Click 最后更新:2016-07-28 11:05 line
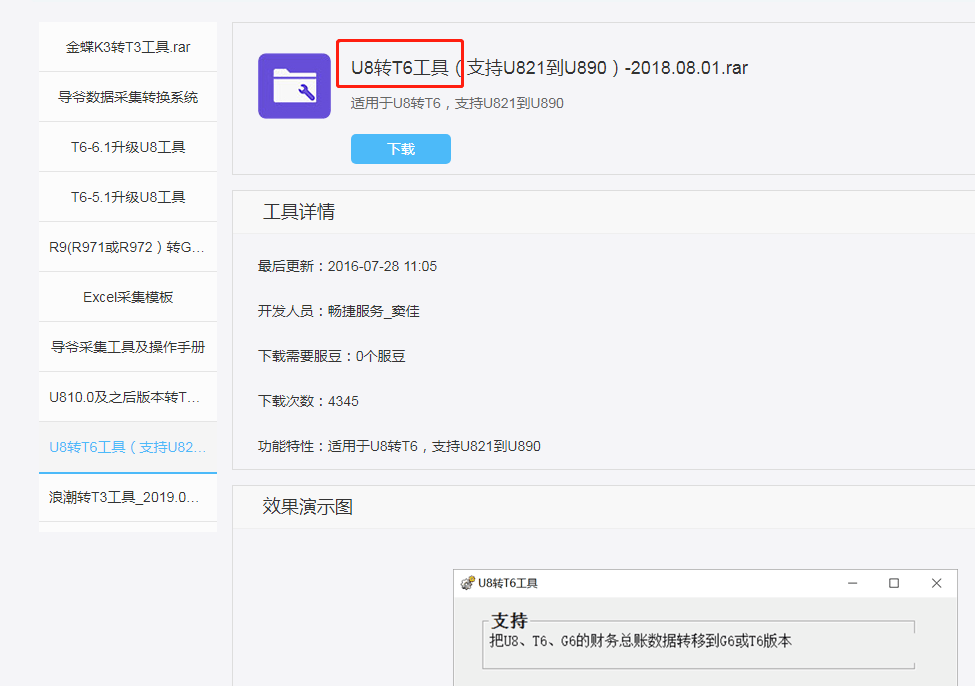Image resolution: width=975 pixels, height=686 pixels. point(348,266)
